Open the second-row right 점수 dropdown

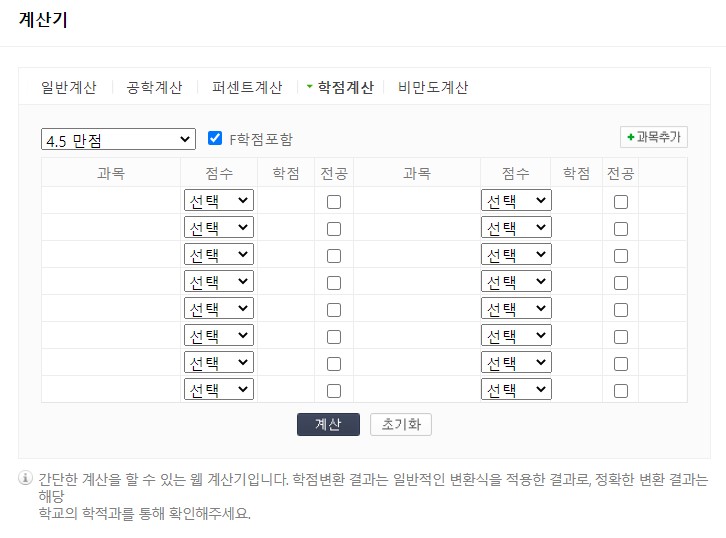(516, 227)
